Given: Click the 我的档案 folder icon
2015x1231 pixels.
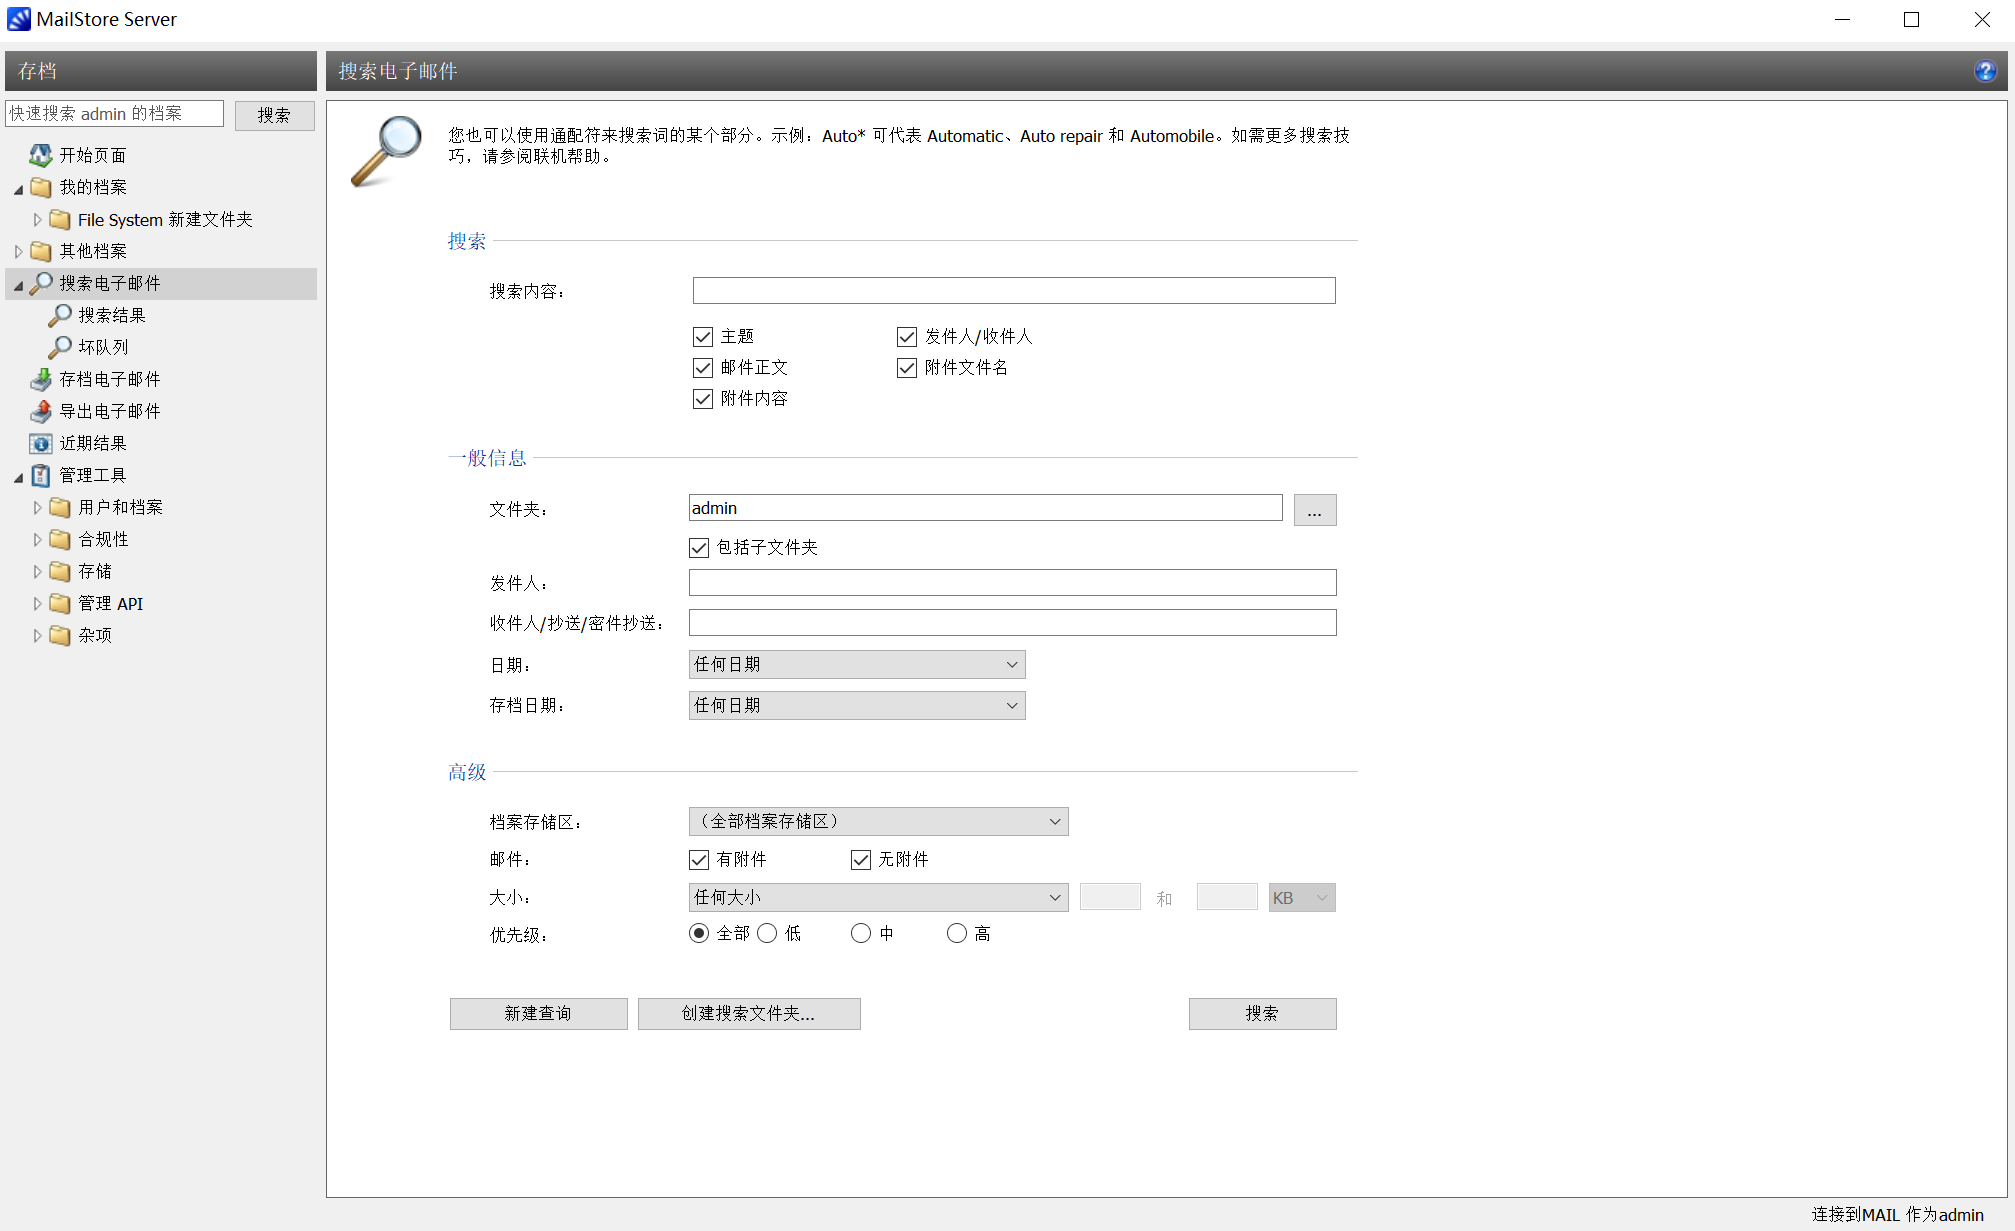Looking at the screenshot, I should [x=41, y=187].
